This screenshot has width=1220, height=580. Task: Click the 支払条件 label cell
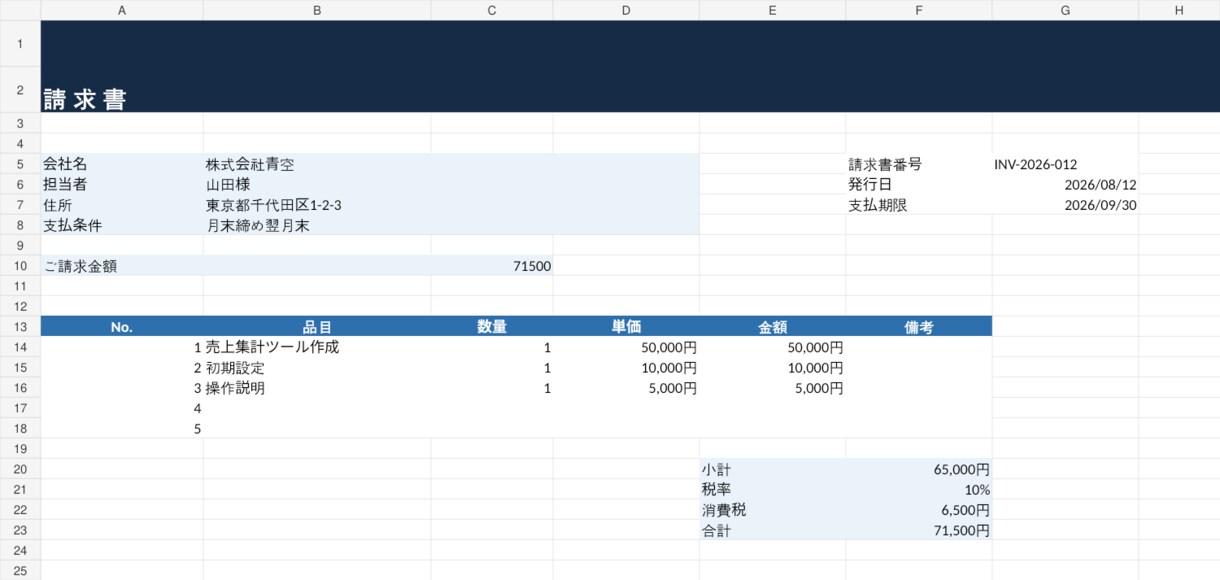point(122,225)
